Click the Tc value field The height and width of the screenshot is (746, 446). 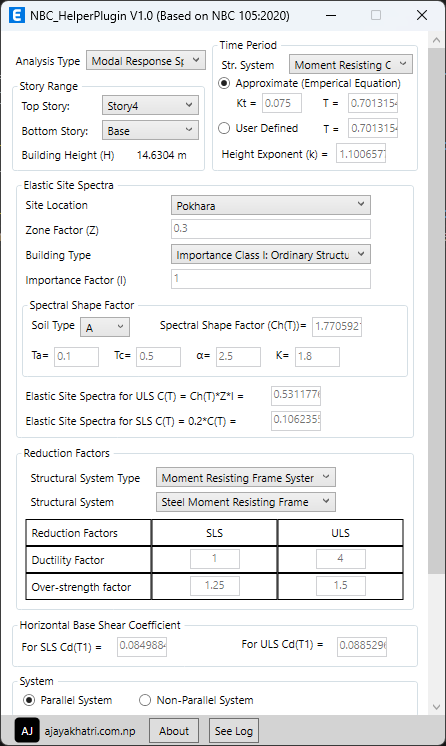pos(159,357)
